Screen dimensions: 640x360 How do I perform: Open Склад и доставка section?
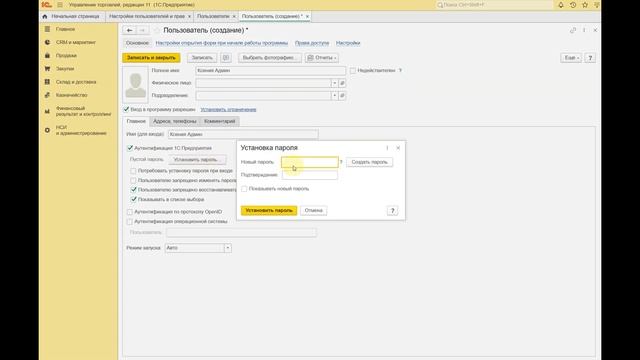pos(76,82)
